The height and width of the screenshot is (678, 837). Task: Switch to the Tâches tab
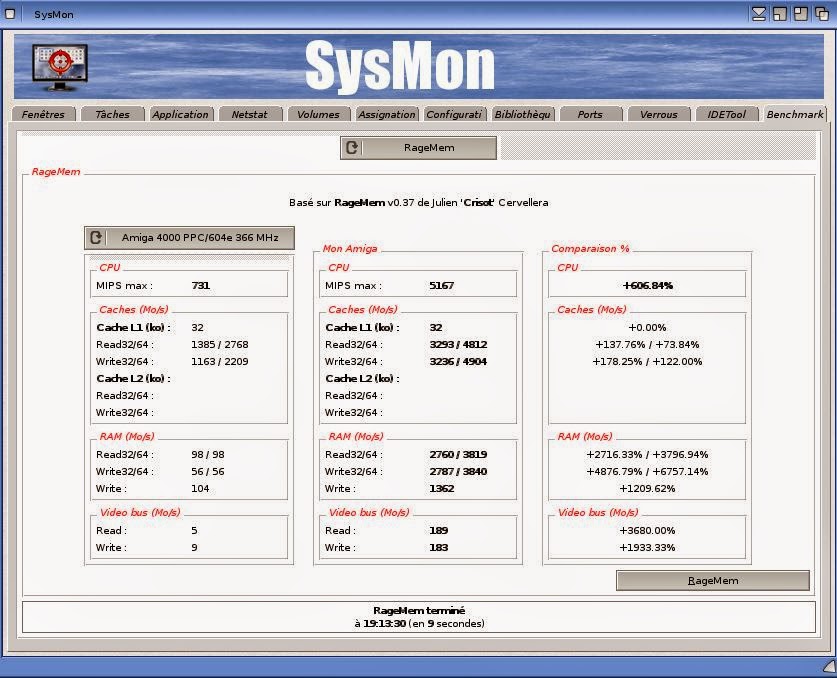tap(112, 114)
